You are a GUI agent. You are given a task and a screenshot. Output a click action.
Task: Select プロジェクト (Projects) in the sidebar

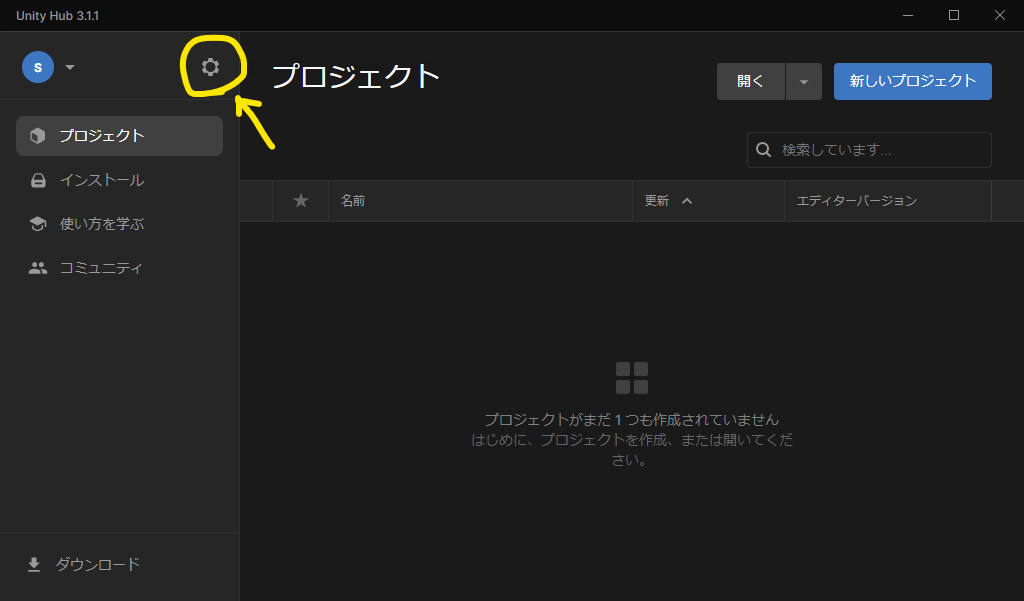[x=119, y=136]
